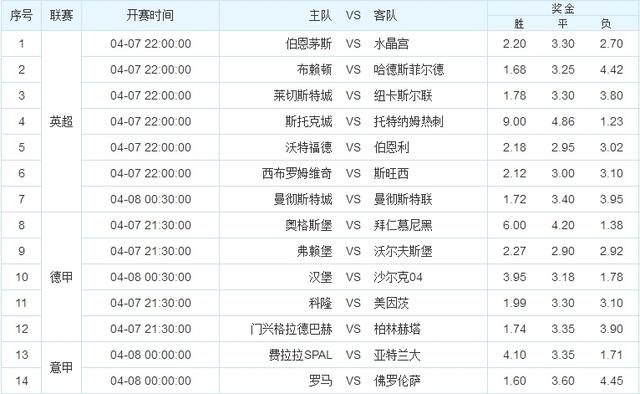Open the 佛罗伦萨 team link

pos(397,381)
